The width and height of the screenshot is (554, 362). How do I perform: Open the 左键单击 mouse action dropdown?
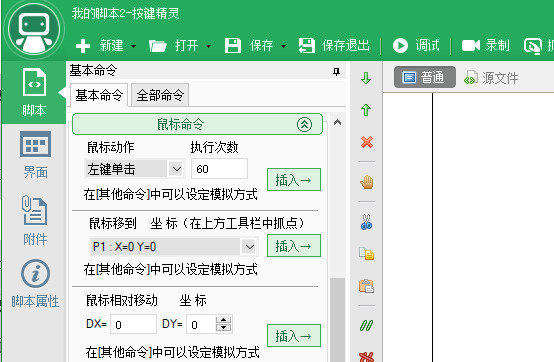tap(134, 169)
